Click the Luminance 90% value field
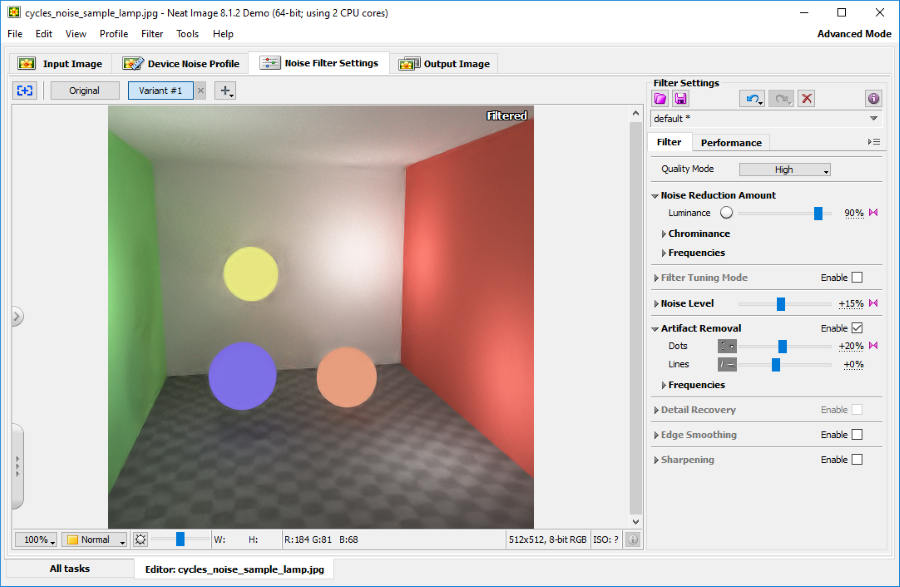900x587 pixels. [x=853, y=213]
